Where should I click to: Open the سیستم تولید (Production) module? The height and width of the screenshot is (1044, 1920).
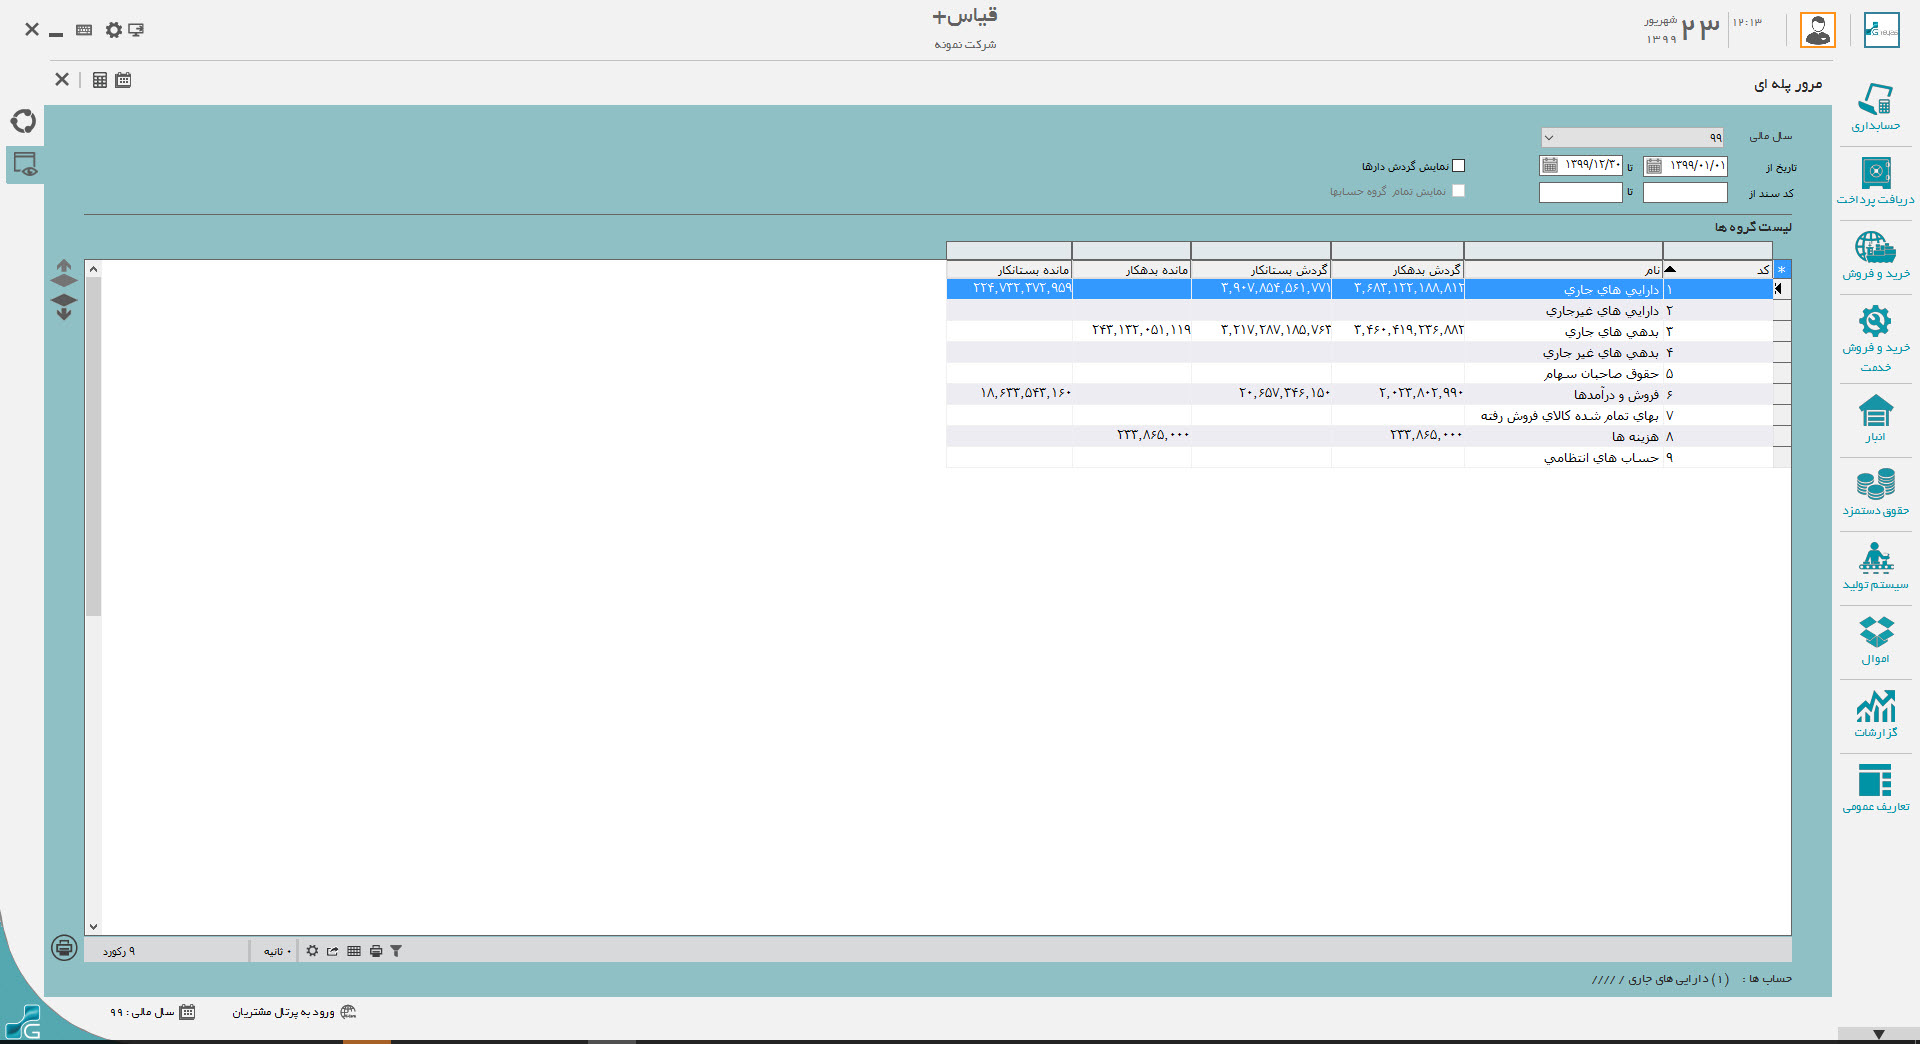[1875, 566]
